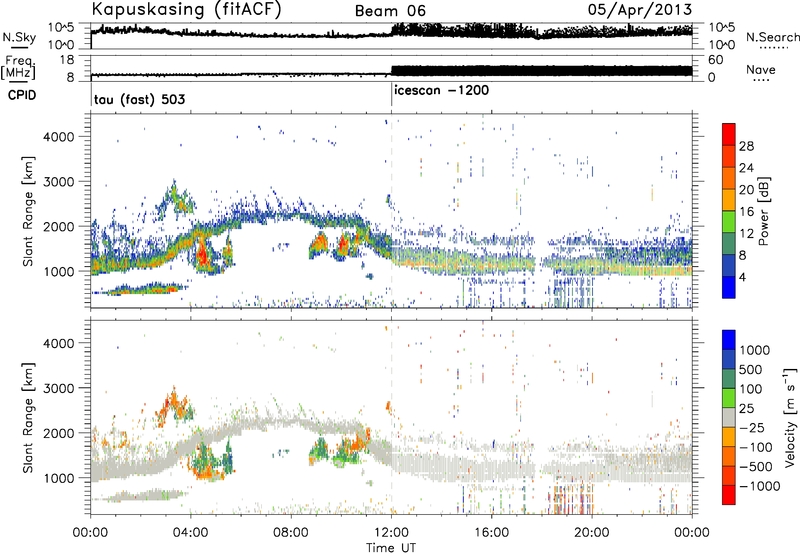Click the '1000' velocity colorbar tick
Viewport: 800px width, 554px height.
755,350
